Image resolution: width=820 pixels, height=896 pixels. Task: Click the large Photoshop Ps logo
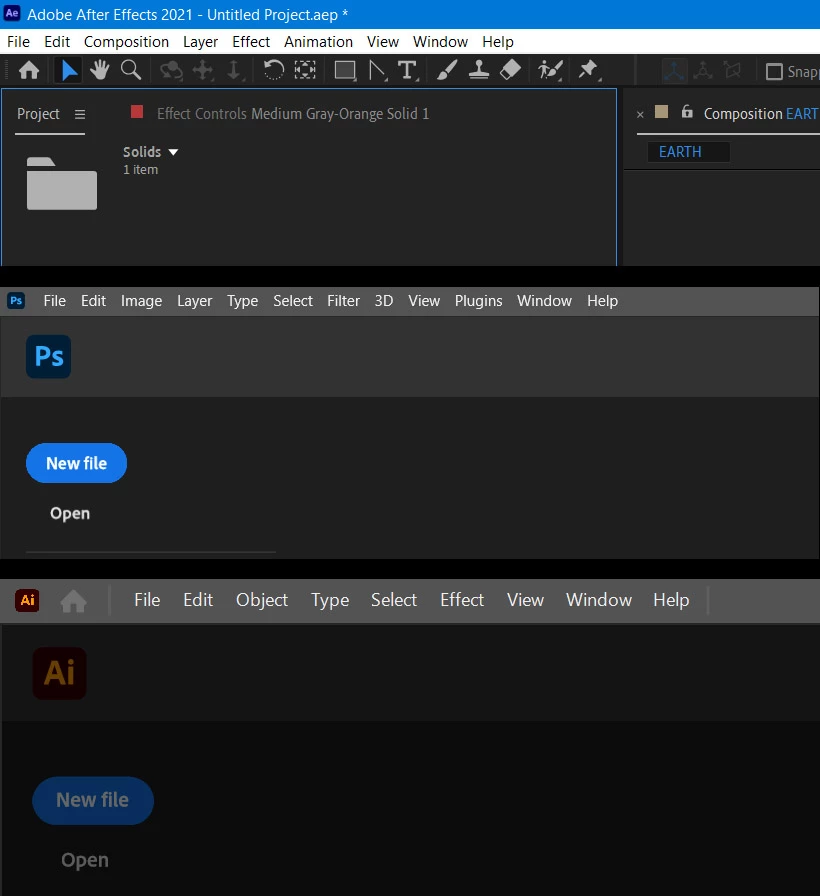[49, 357]
